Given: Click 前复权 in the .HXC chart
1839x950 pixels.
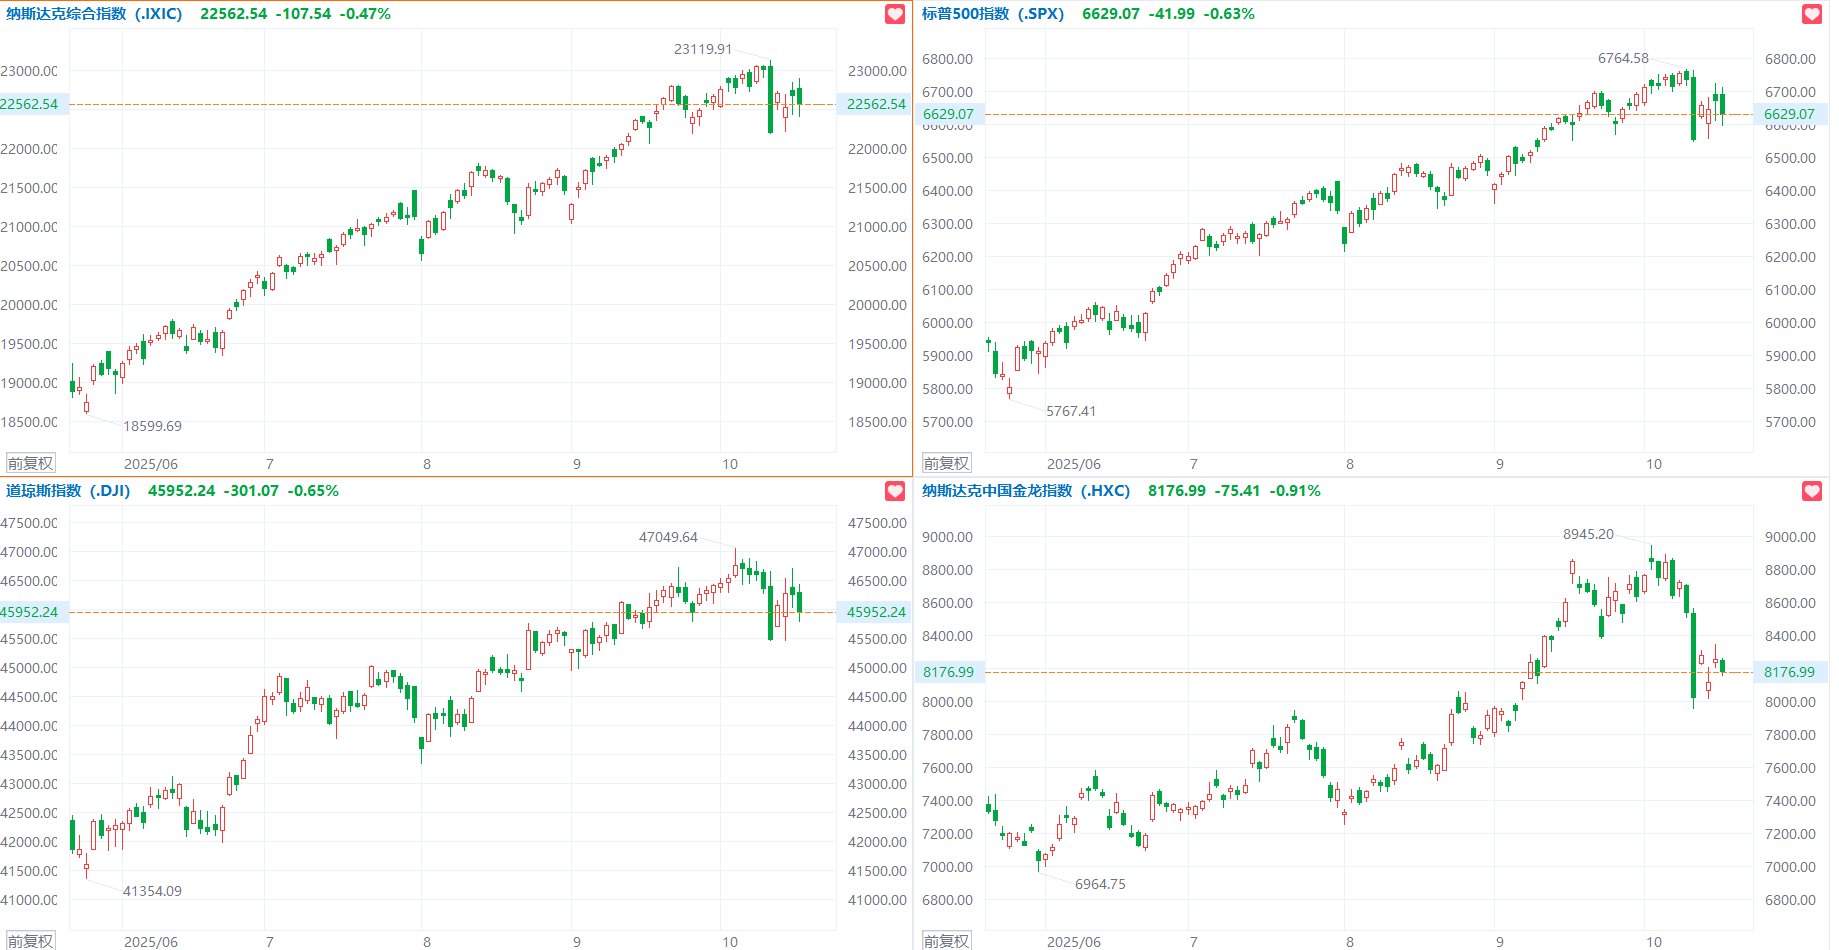Looking at the screenshot, I should [x=946, y=941].
